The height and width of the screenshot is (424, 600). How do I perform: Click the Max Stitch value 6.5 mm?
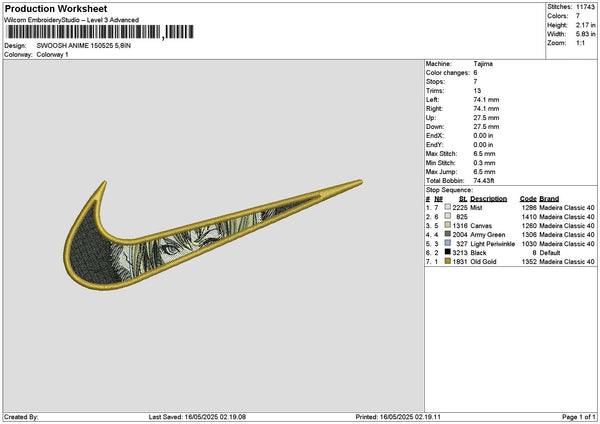[484, 154]
